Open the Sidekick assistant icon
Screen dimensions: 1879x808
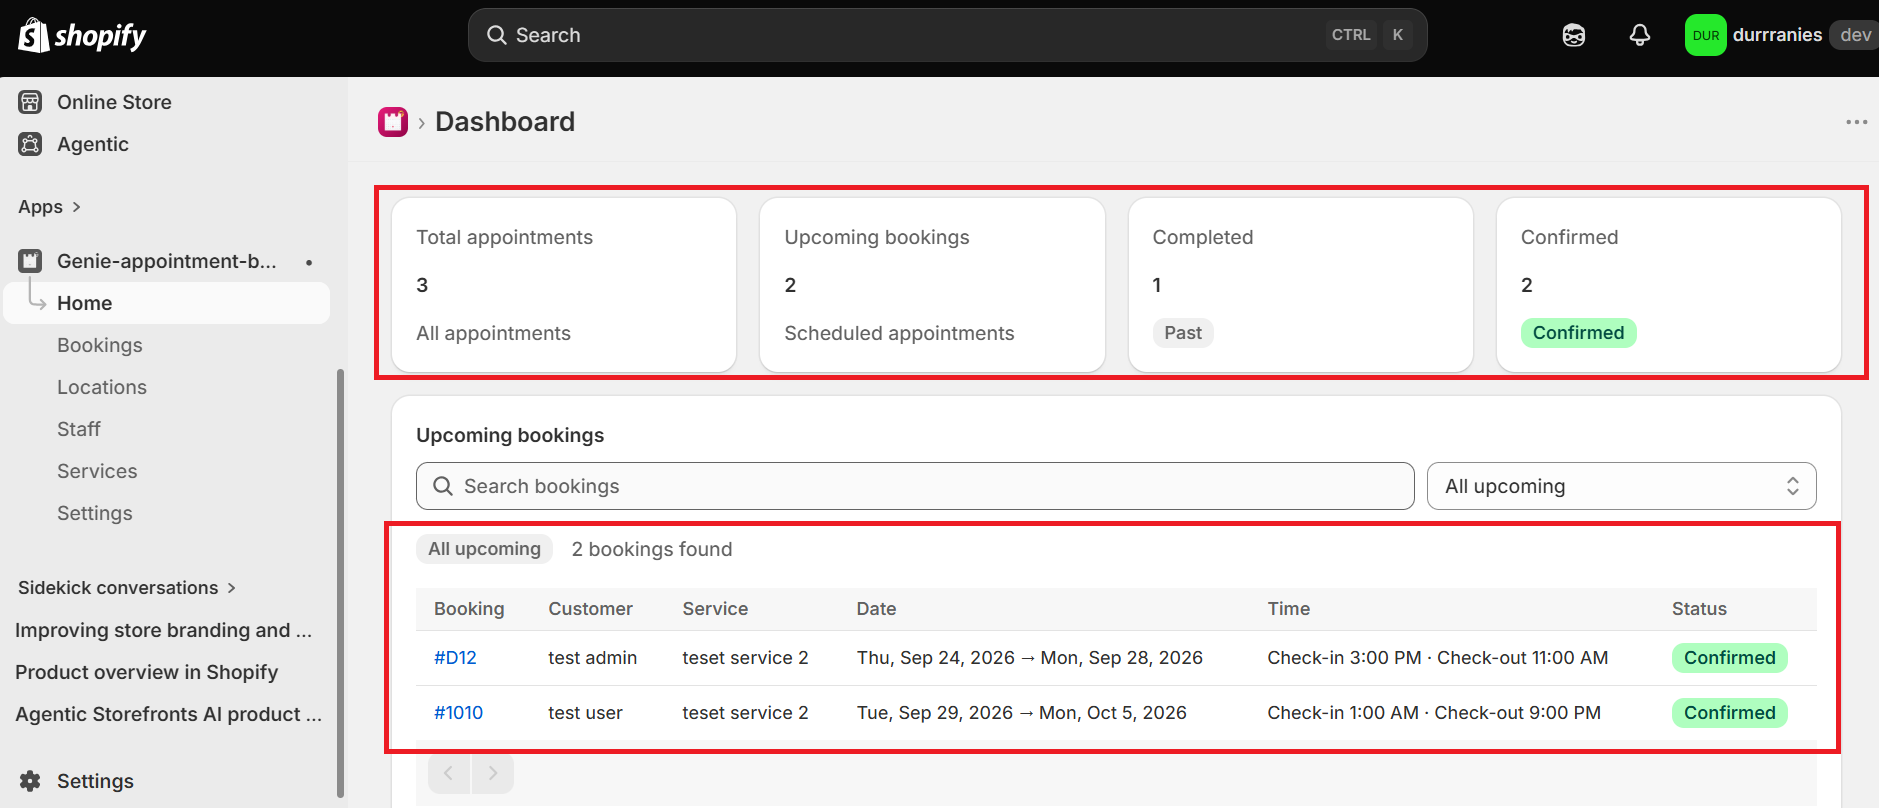click(x=1574, y=36)
